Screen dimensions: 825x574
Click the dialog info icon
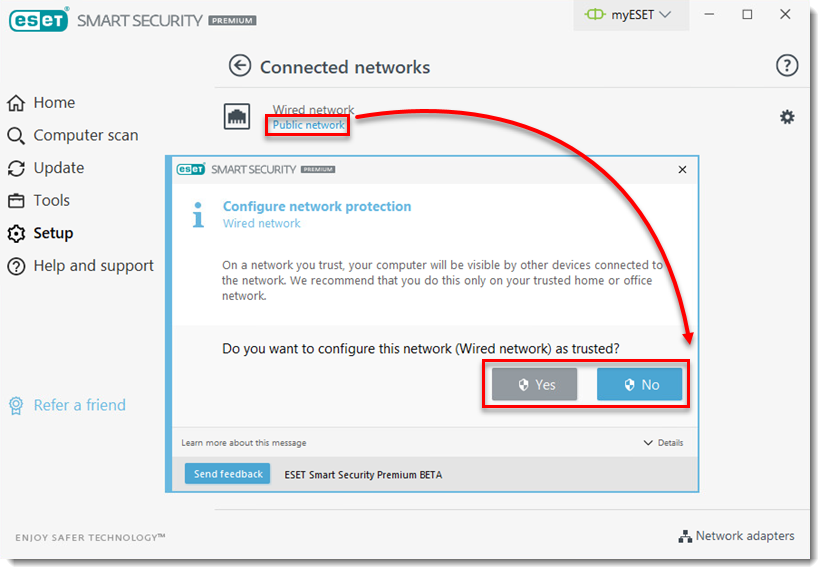click(198, 214)
